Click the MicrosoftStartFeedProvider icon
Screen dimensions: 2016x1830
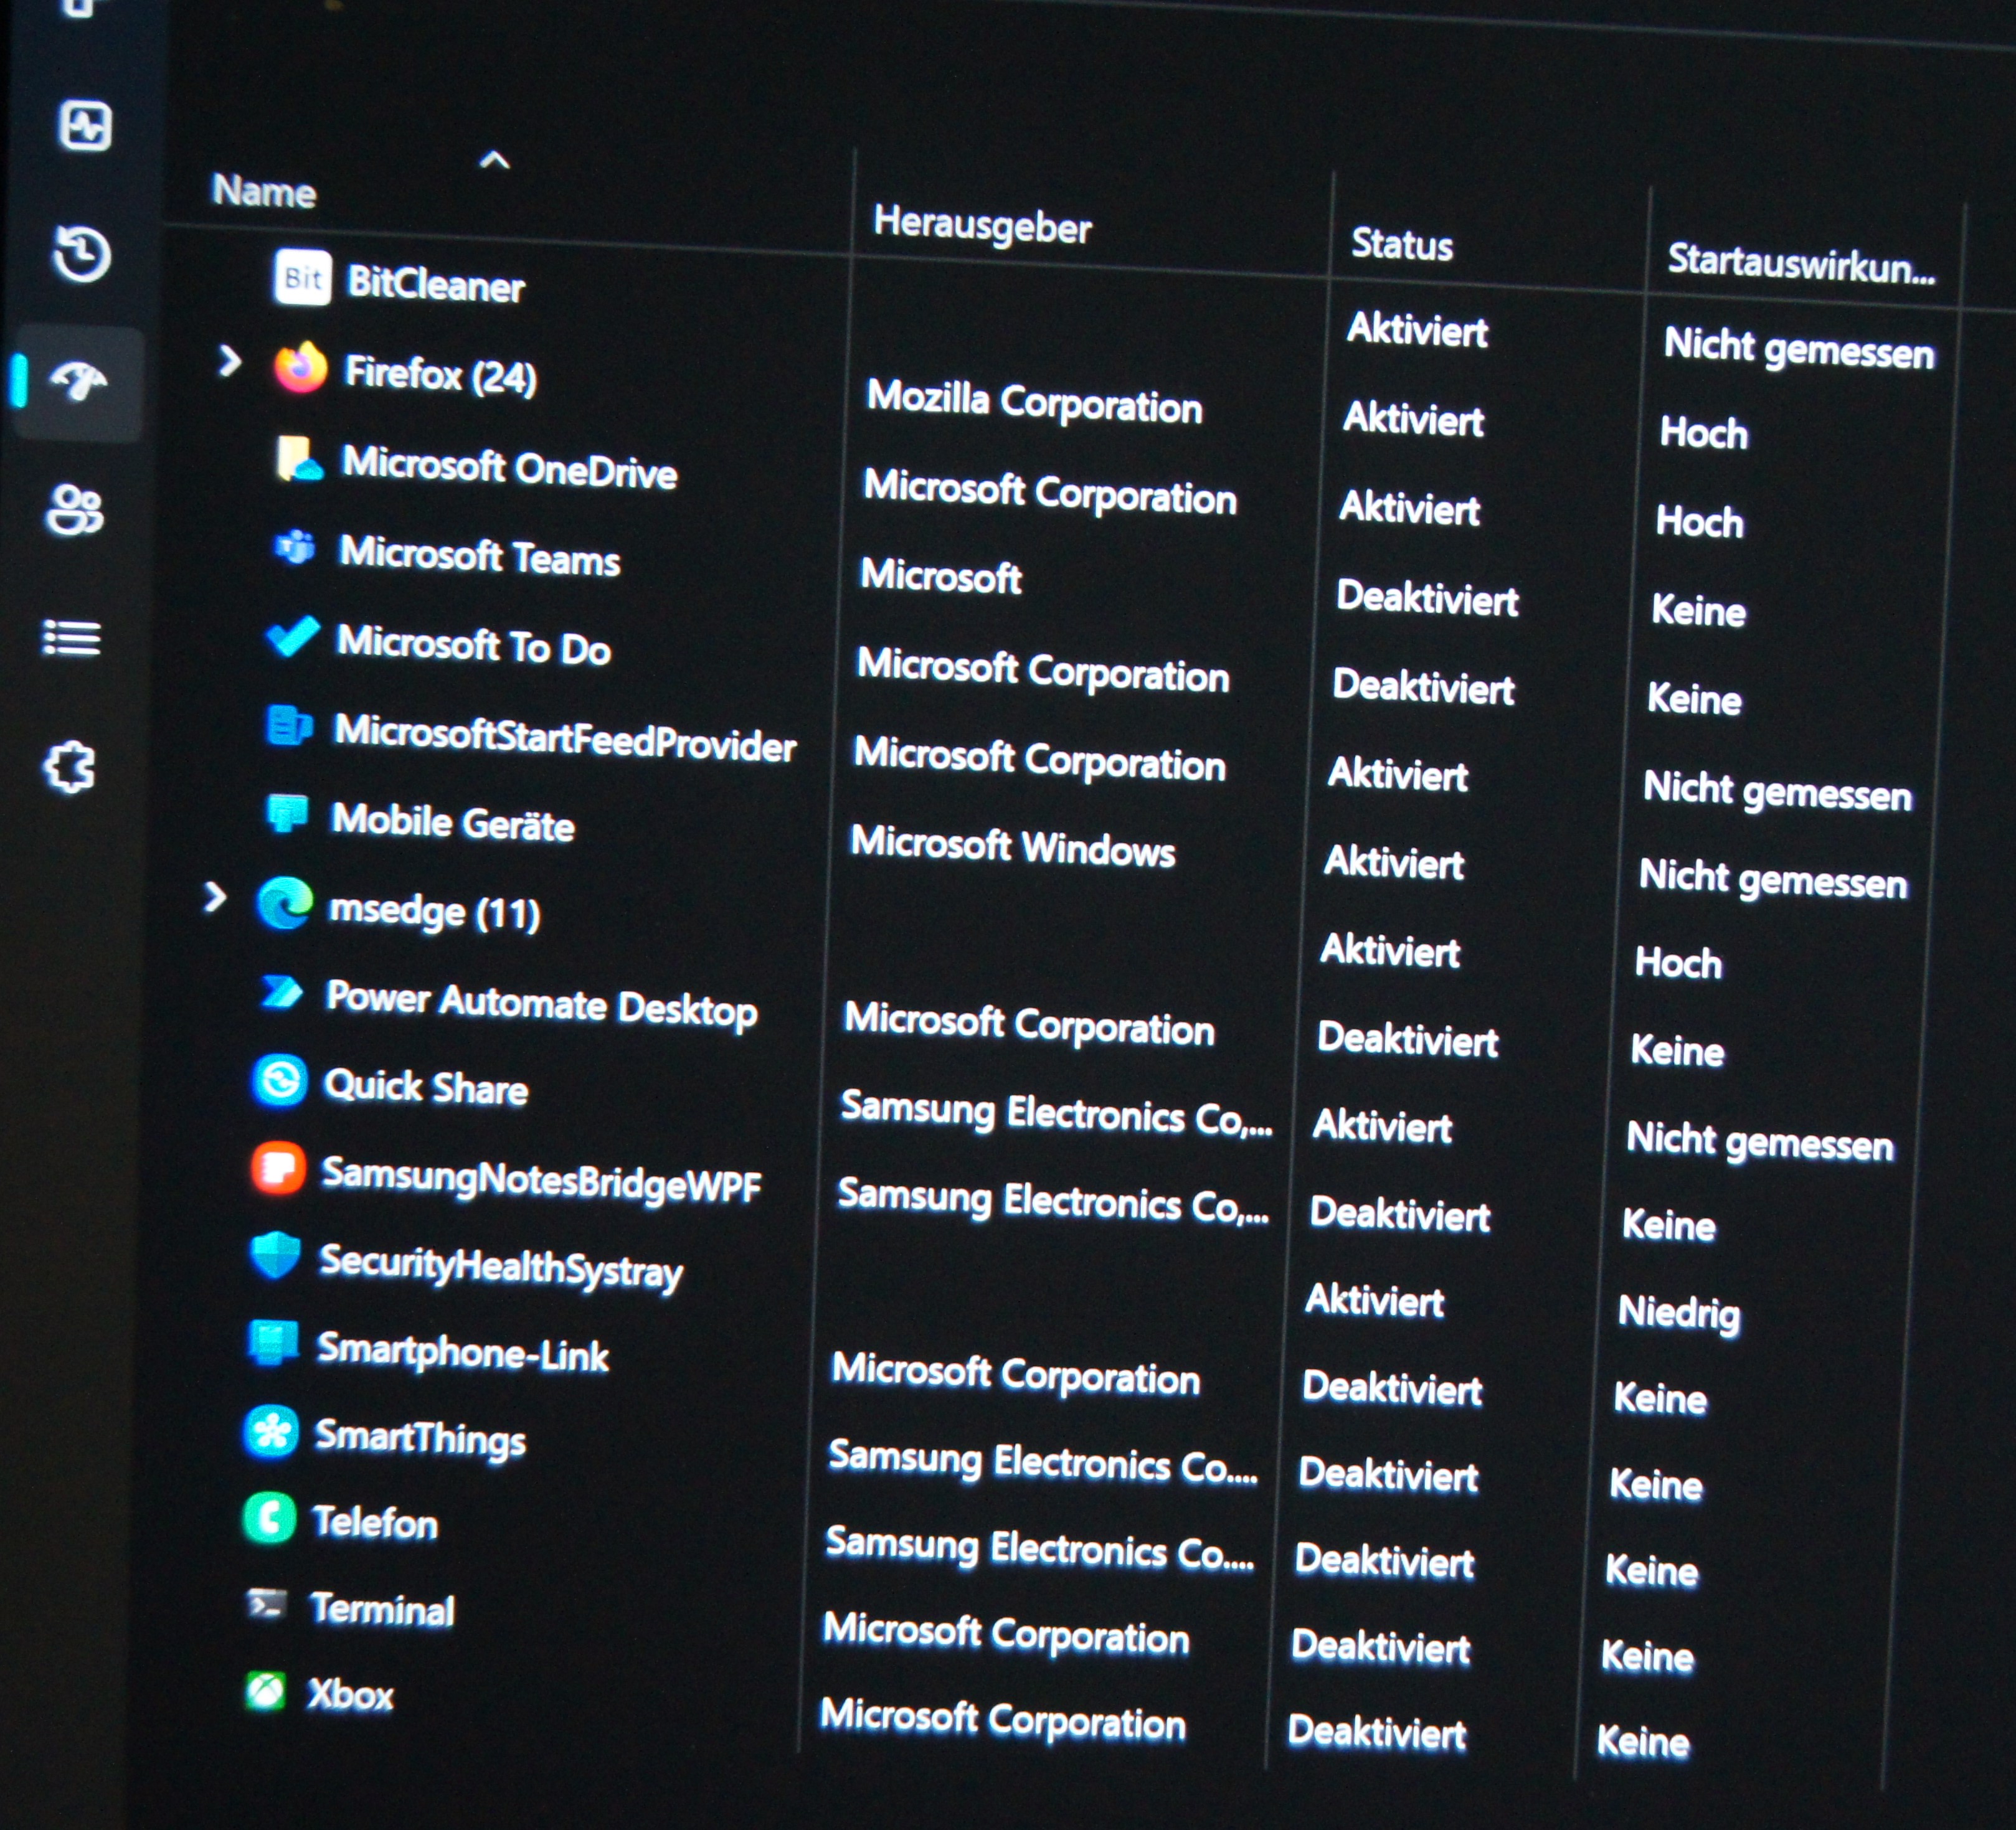click(290, 725)
